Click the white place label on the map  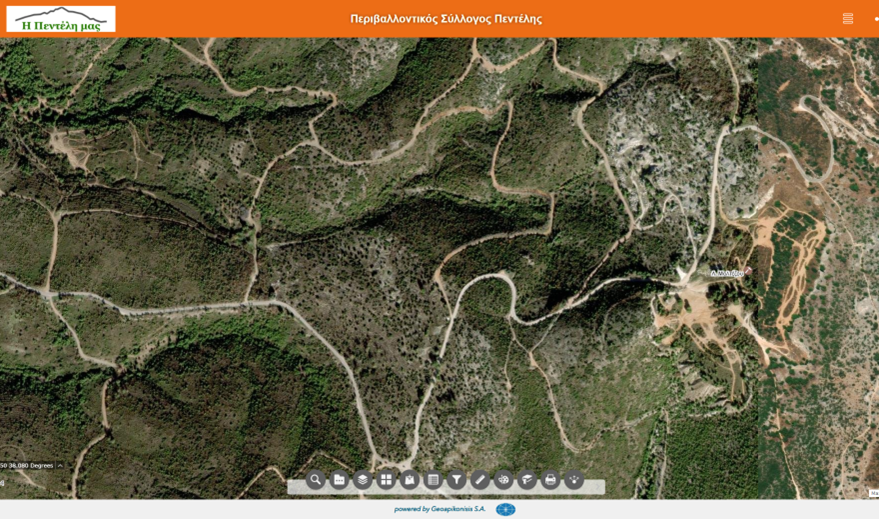727,273
